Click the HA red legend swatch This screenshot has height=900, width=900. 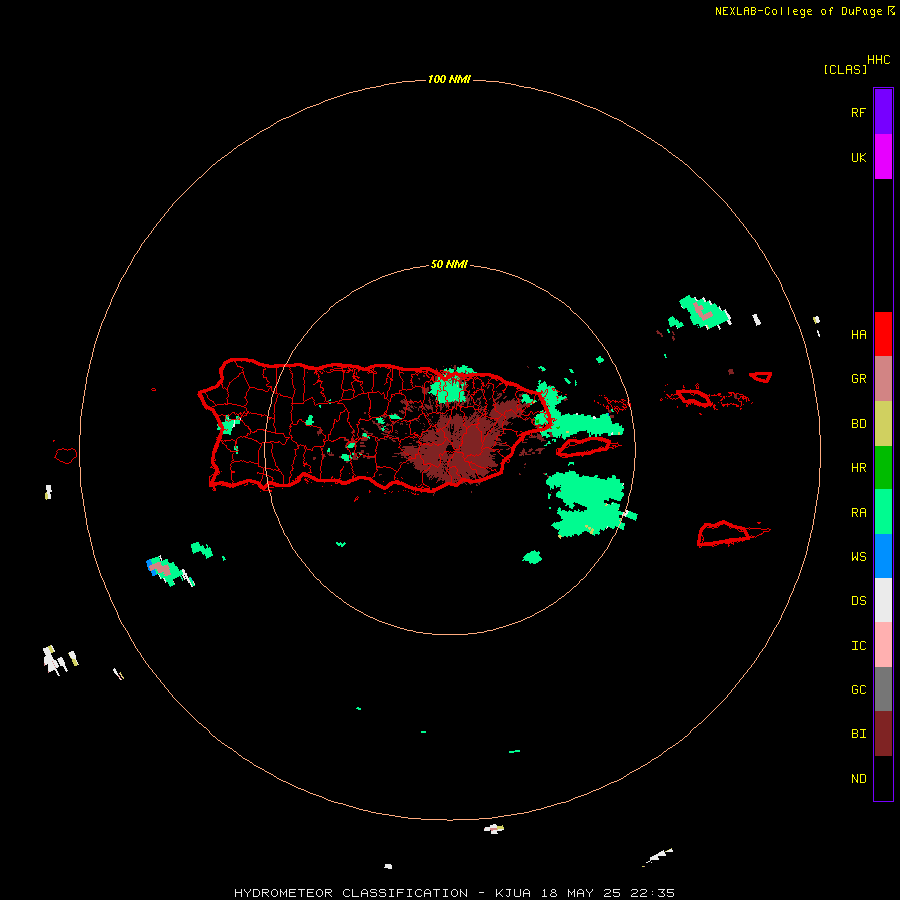pos(883,334)
